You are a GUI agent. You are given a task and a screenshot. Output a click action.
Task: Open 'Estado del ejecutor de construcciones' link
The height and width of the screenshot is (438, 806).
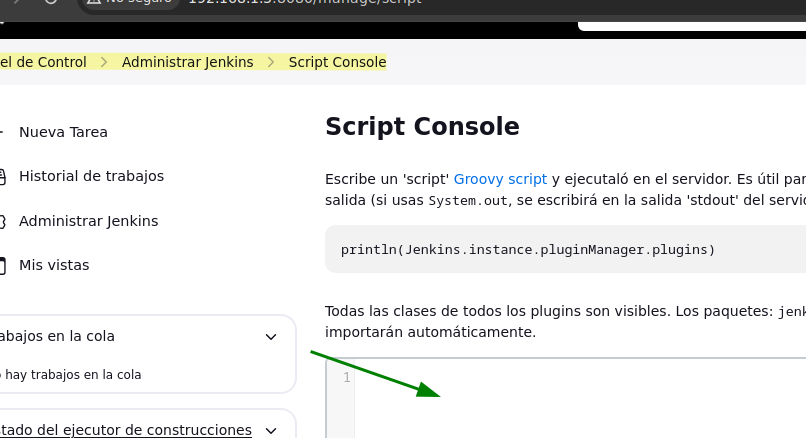pyautogui.click(x=125, y=430)
